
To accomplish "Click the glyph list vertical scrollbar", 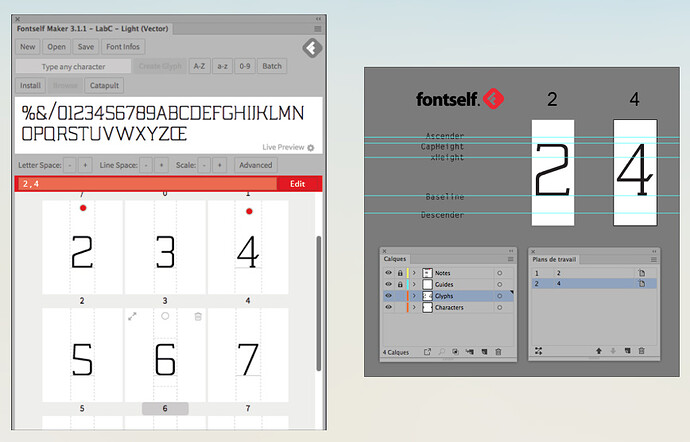I will tap(319, 304).
